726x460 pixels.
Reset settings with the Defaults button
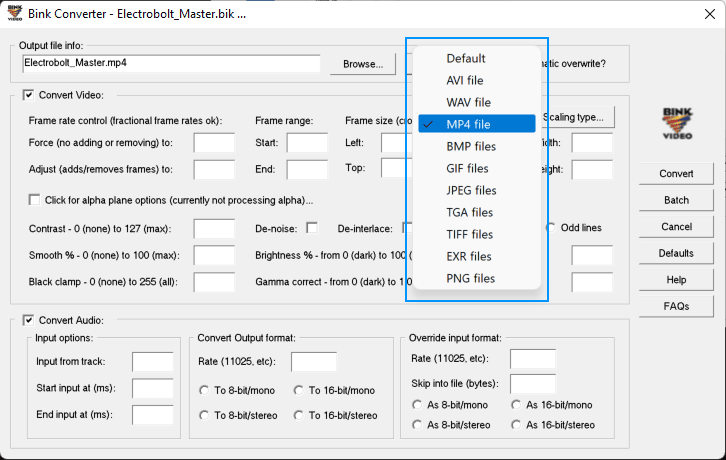point(676,253)
